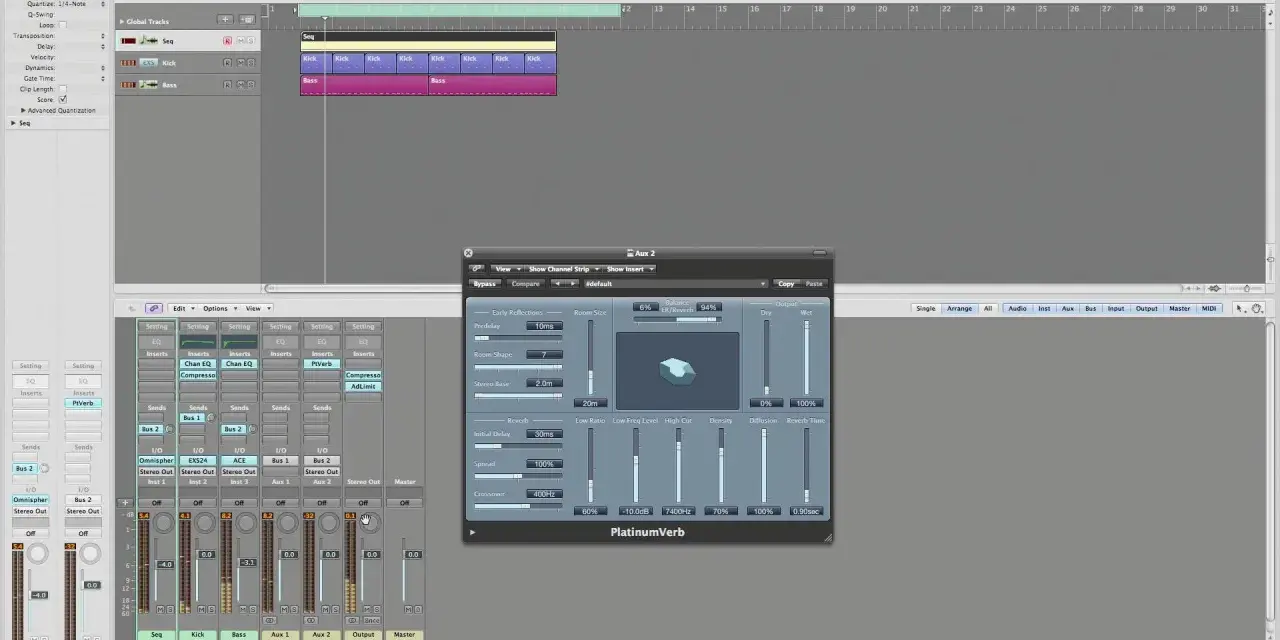The height and width of the screenshot is (640, 1280).
Task: Uncheck the Score checkbox
Action: pos(62,100)
